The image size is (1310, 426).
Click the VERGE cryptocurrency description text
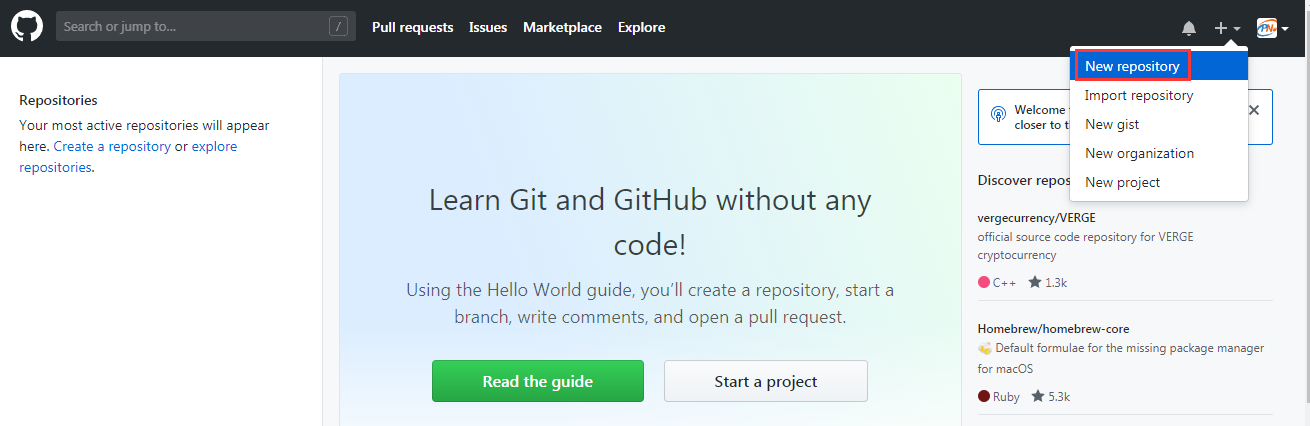point(1086,246)
